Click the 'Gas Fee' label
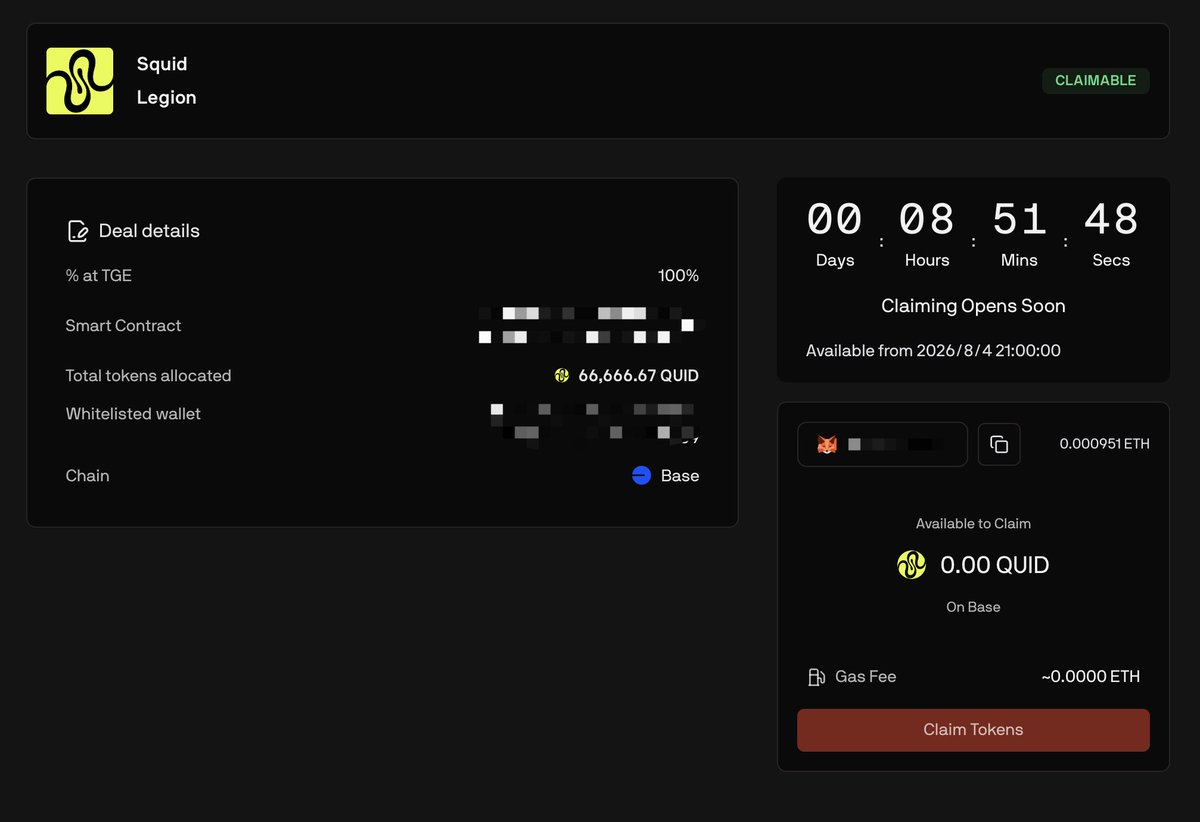The image size is (1200, 822). [865, 677]
